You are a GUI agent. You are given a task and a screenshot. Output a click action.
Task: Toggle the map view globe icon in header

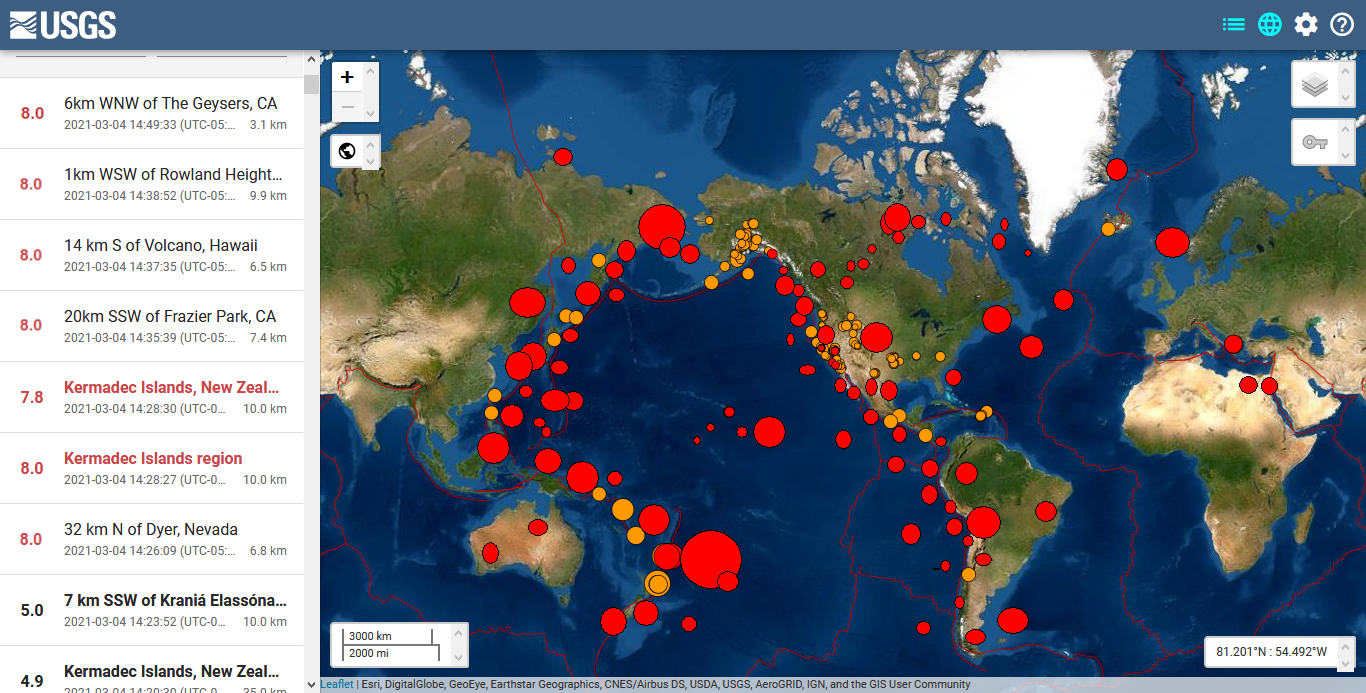pyautogui.click(x=1270, y=24)
